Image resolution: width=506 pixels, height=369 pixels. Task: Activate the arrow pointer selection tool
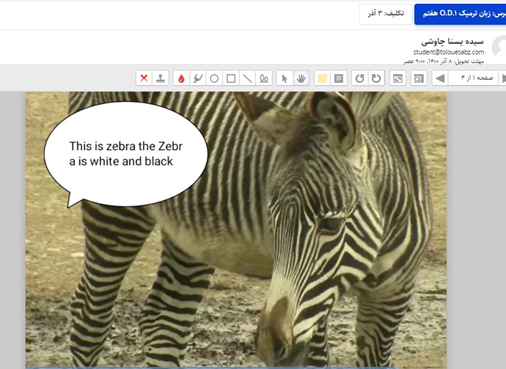[284, 78]
